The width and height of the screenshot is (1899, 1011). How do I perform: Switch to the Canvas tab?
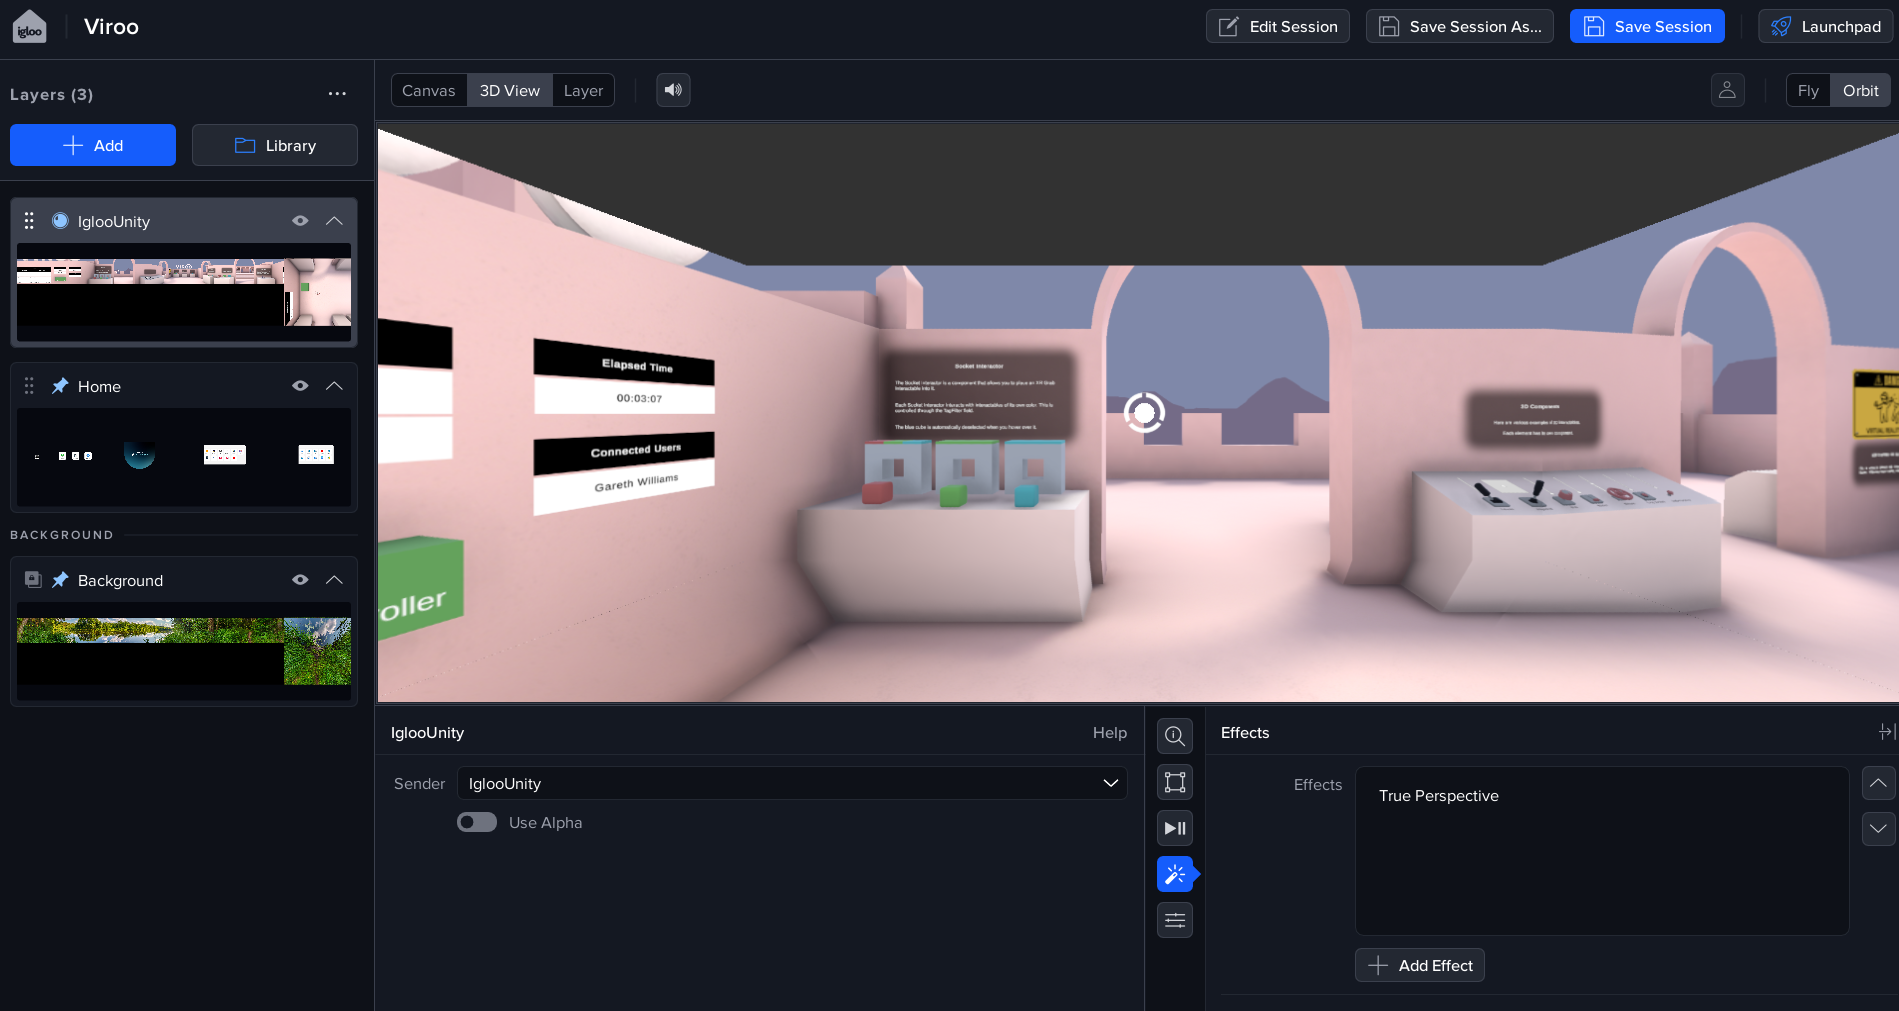[429, 90]
